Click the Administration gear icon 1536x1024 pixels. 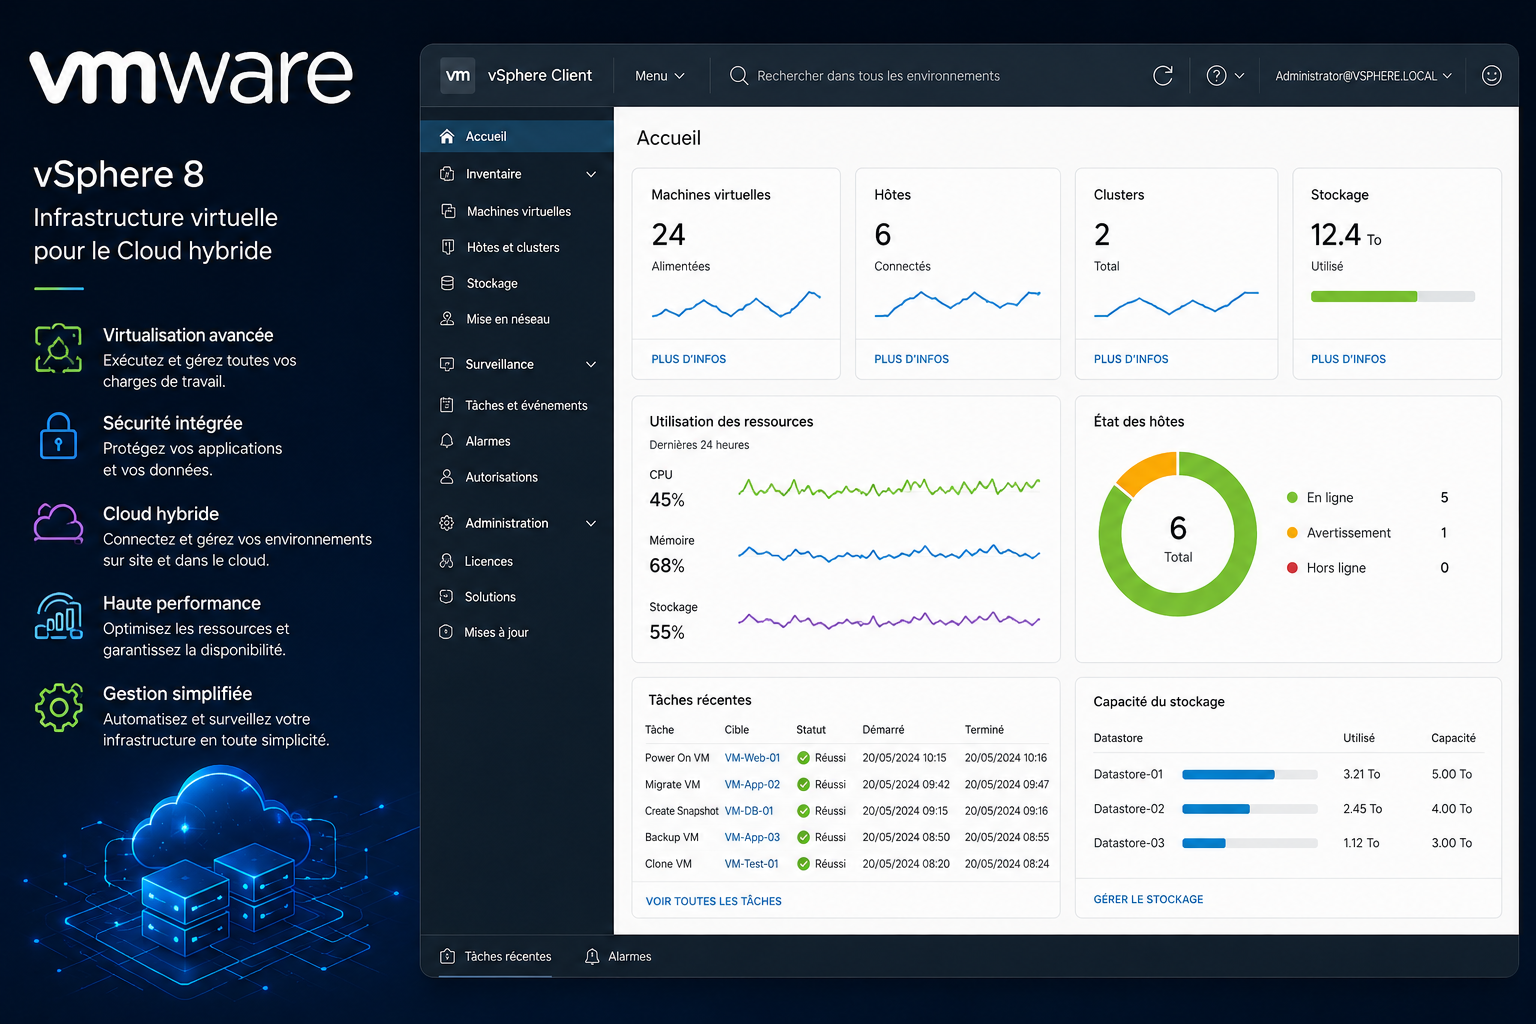[x=447, y=523]
